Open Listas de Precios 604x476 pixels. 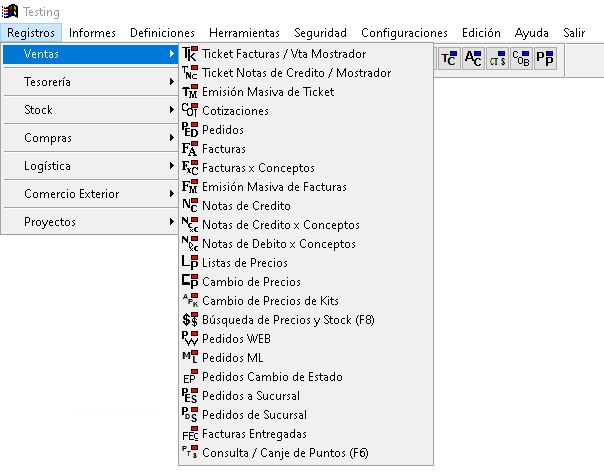click(x=244, y=263)
